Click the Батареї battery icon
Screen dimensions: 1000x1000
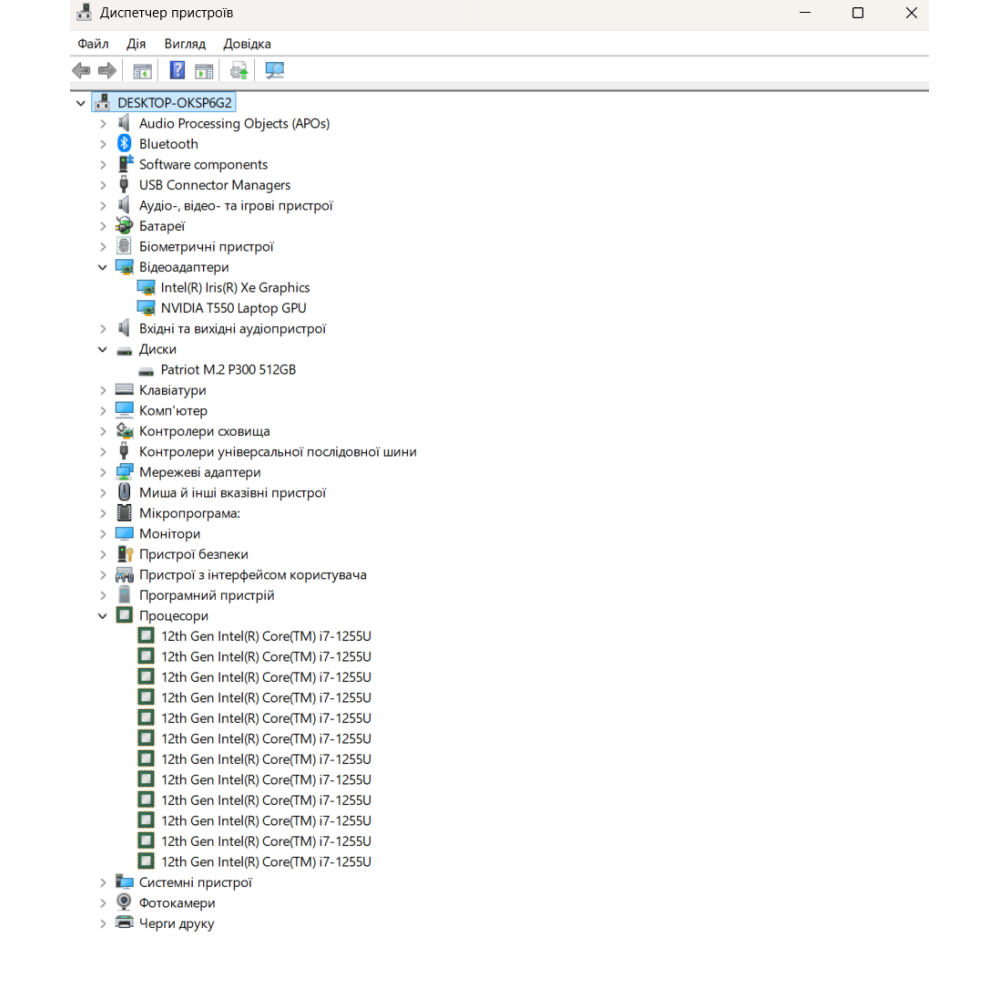click(x=124, y=226)
